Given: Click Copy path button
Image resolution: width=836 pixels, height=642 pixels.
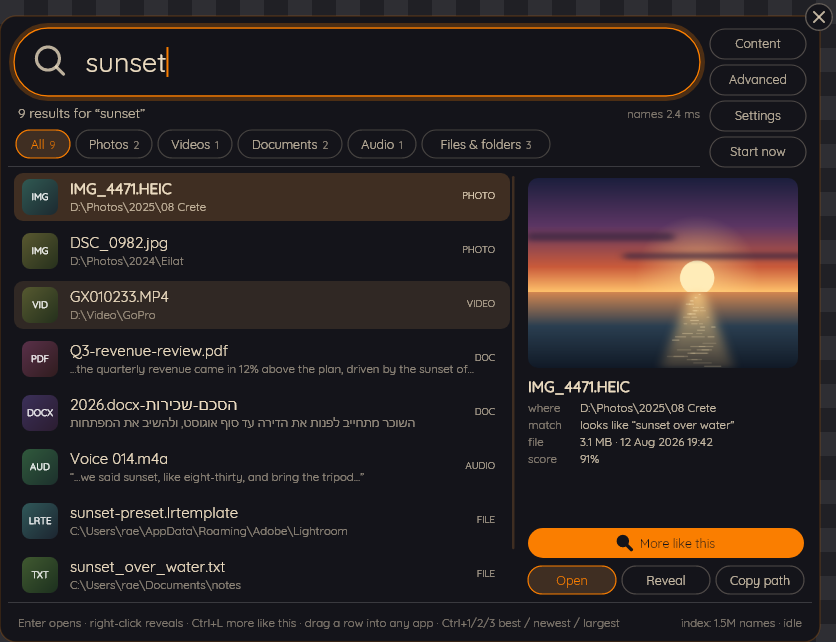Looking at the screenshot, I should pos(759,580).
